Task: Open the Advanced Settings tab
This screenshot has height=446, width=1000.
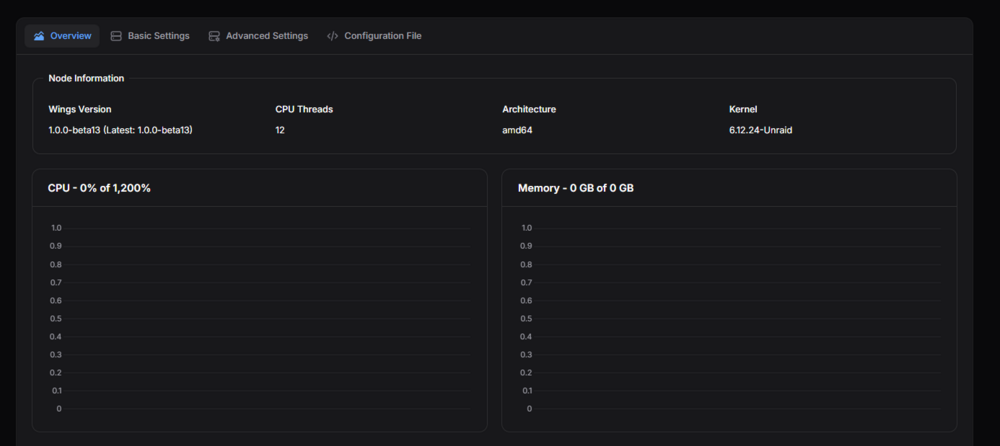Action: [x=258, y=36]
